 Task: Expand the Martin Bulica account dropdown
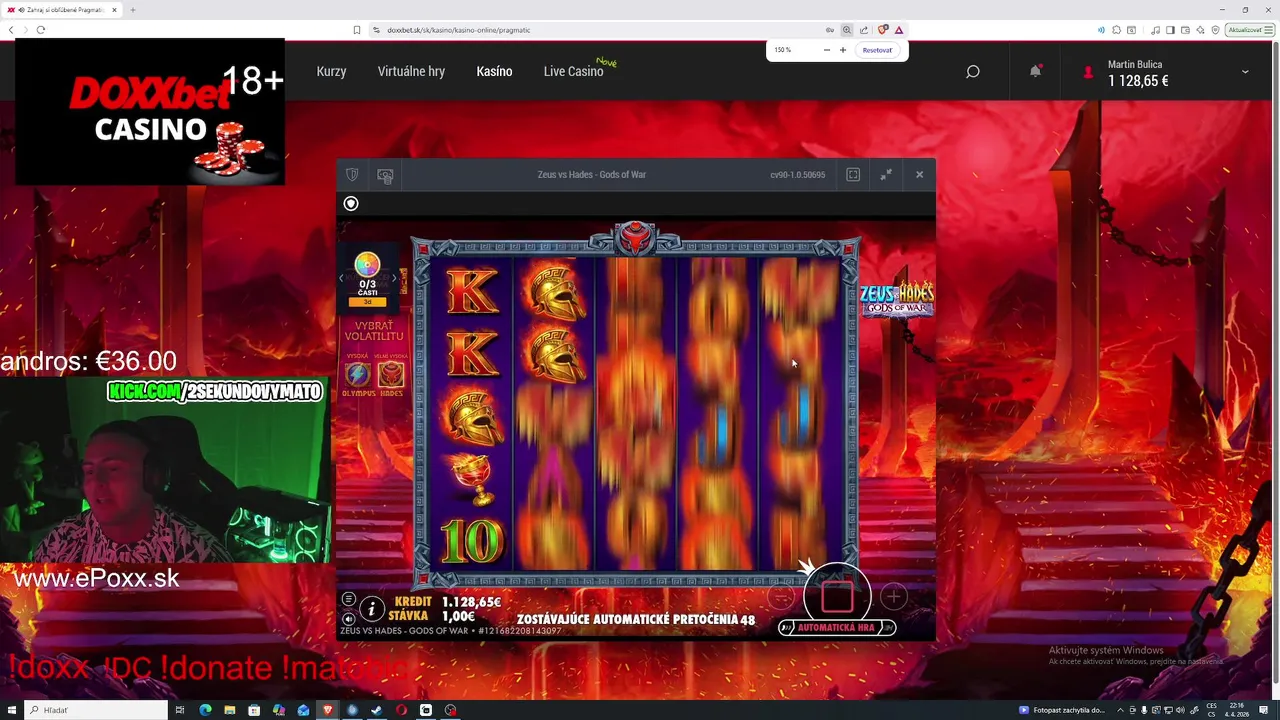point(1245,71)
